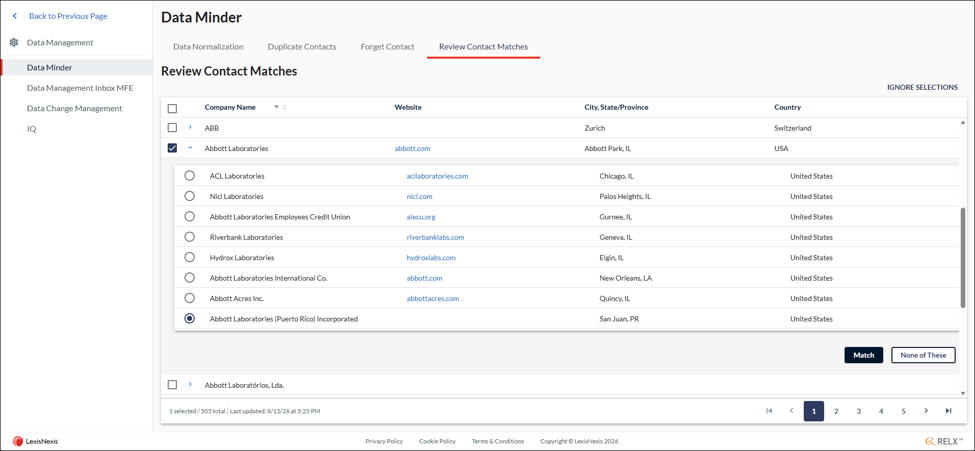Select the Hydrox Laboratories radio button

(x=190, y=257)
